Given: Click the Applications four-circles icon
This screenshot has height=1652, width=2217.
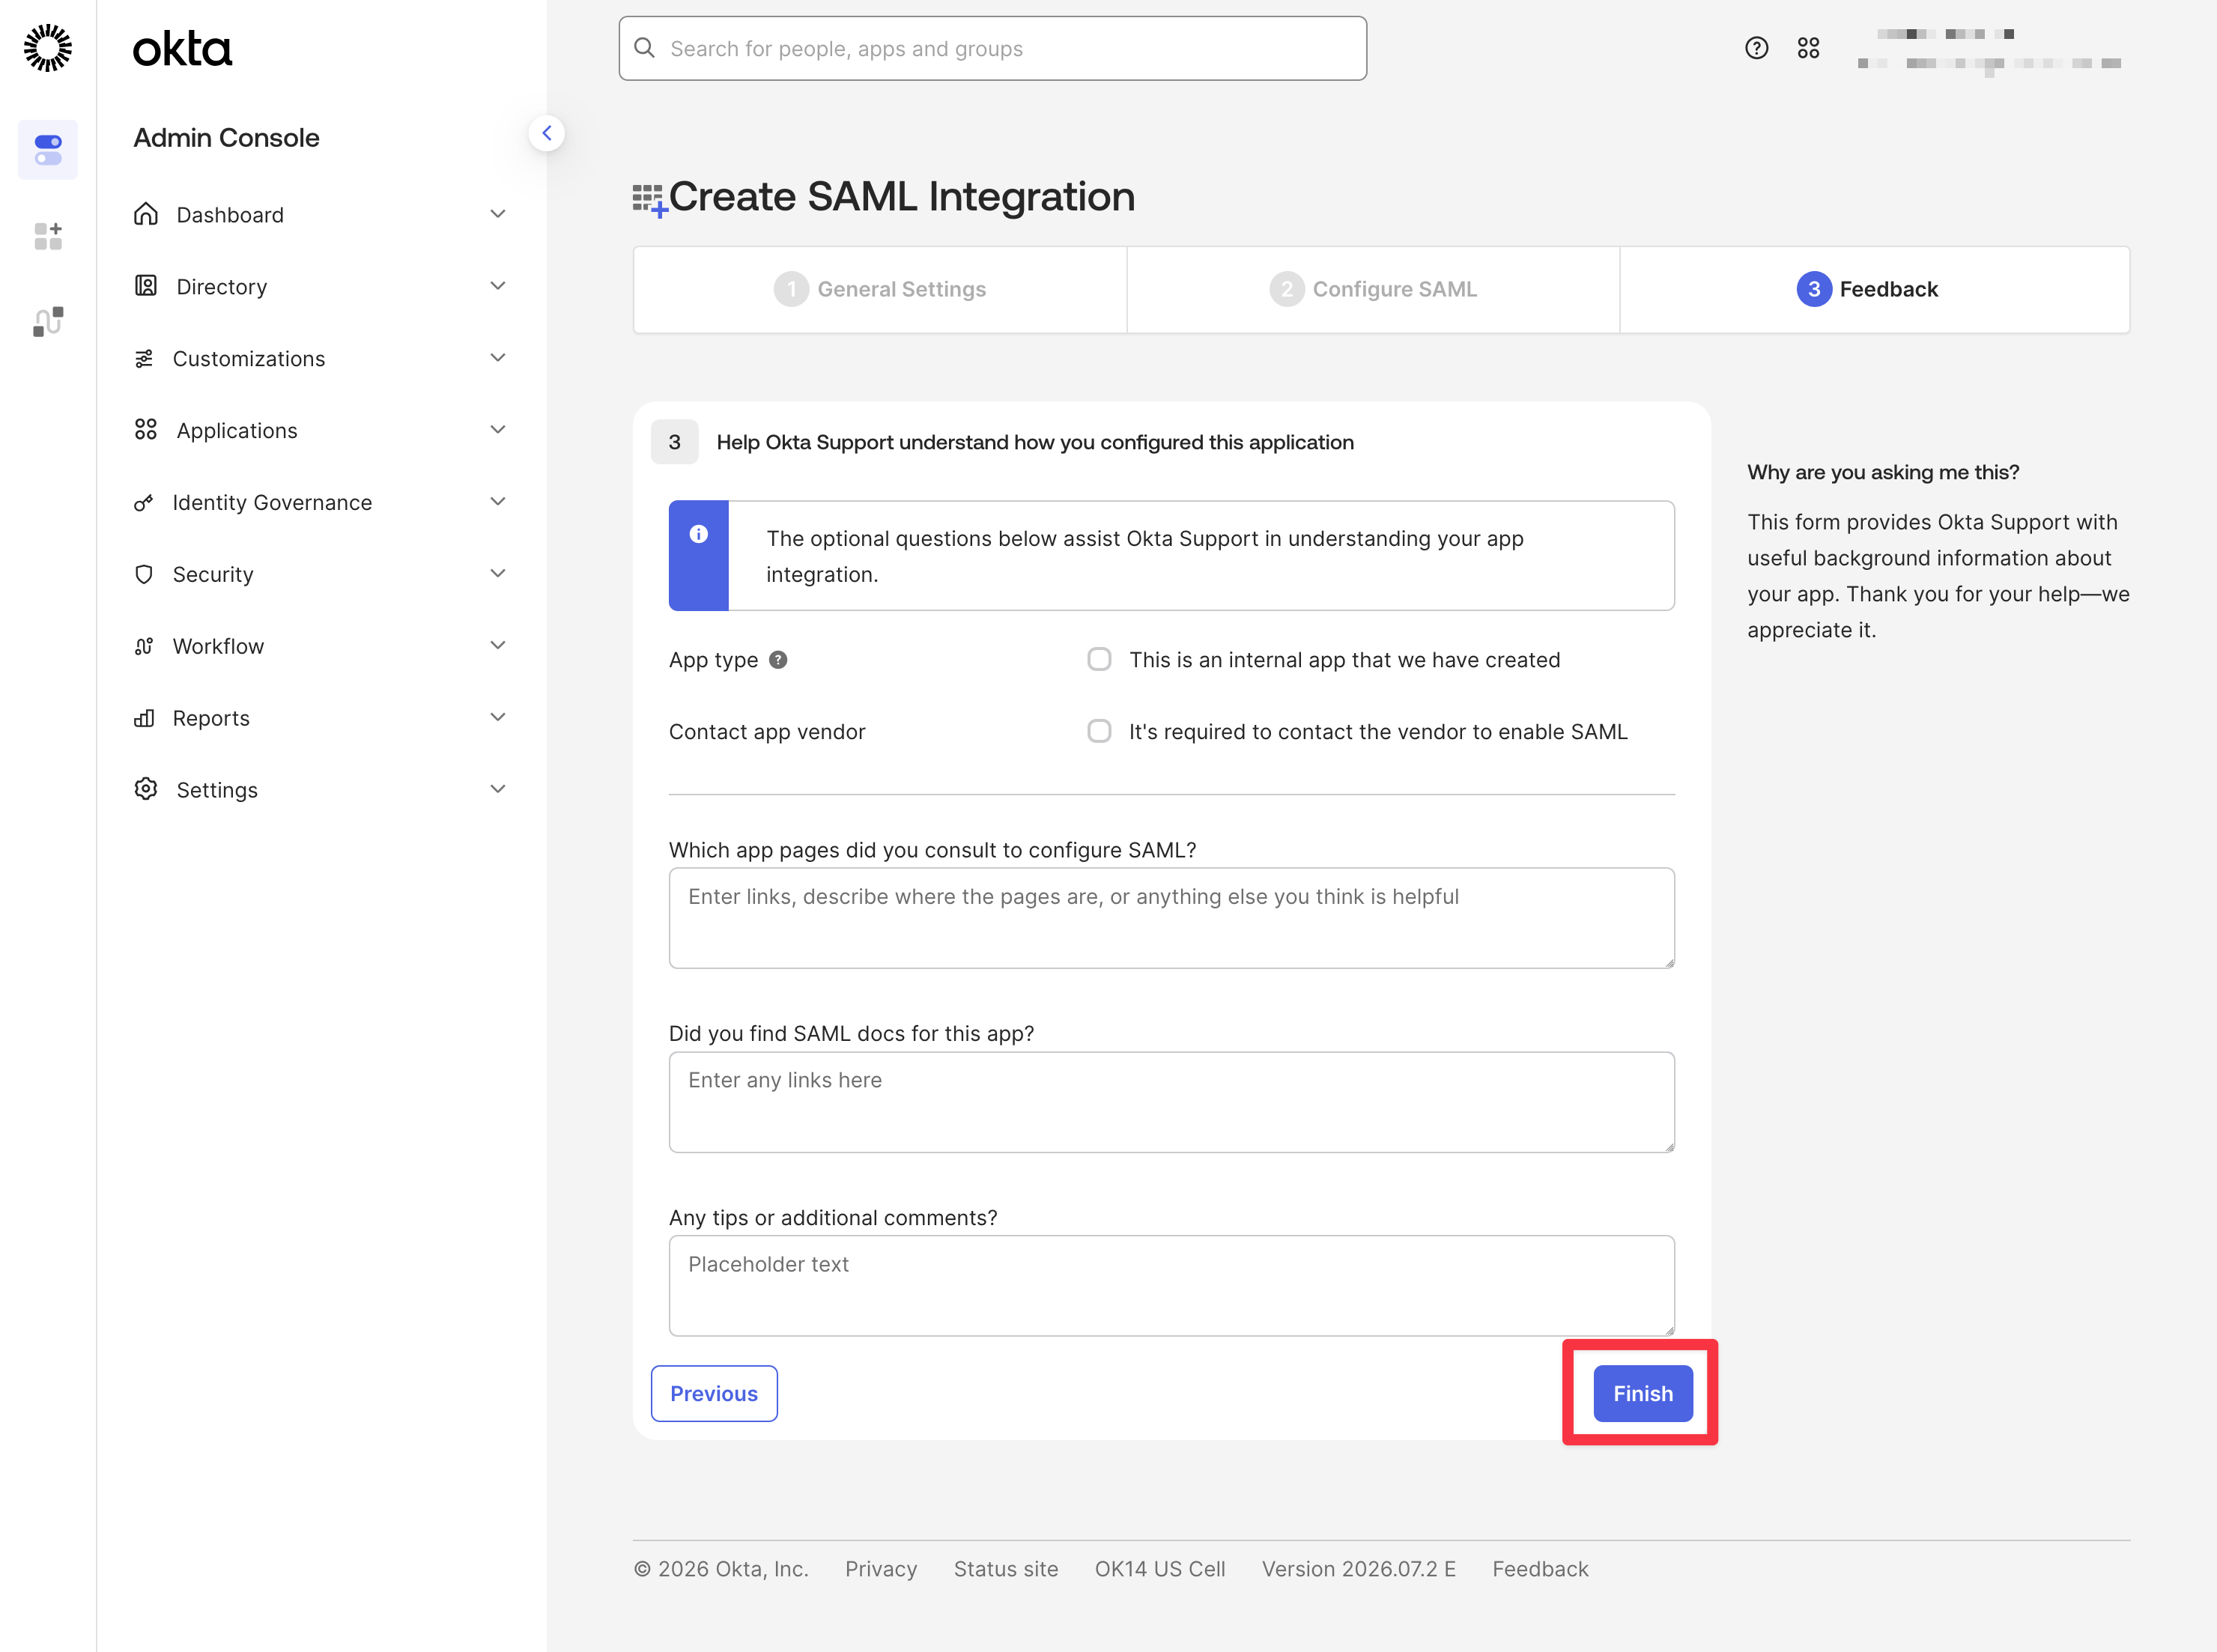Looking at the screenshot, I should 146,430.
